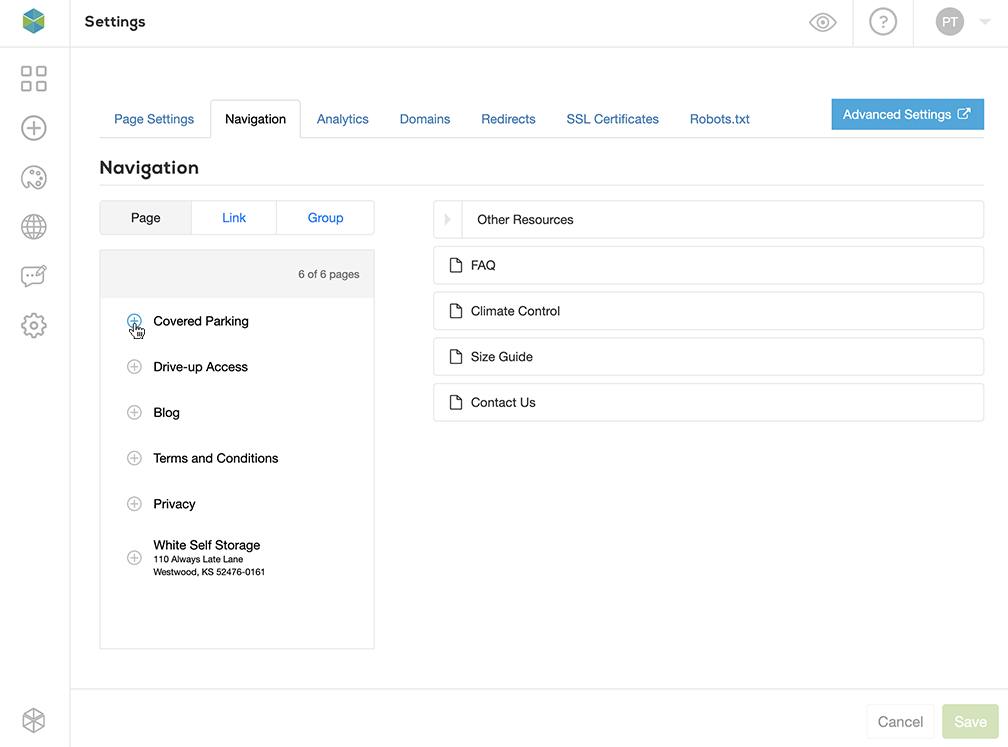The height and width of the screenshot is (747, 1008).
Task: Click the Save button
Action: [x=970, y=721]
